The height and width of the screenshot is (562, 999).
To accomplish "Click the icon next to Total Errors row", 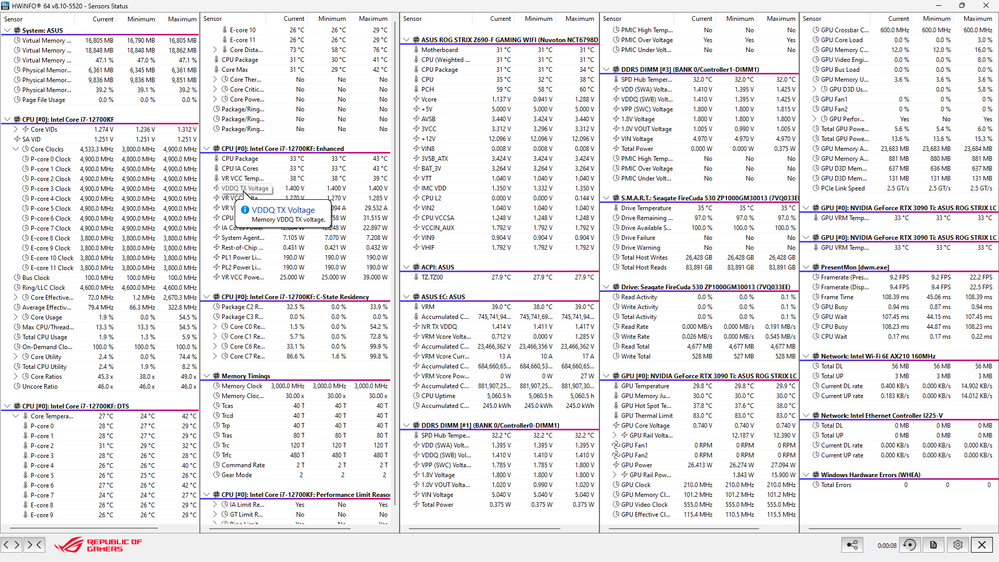I will point(816,485).
